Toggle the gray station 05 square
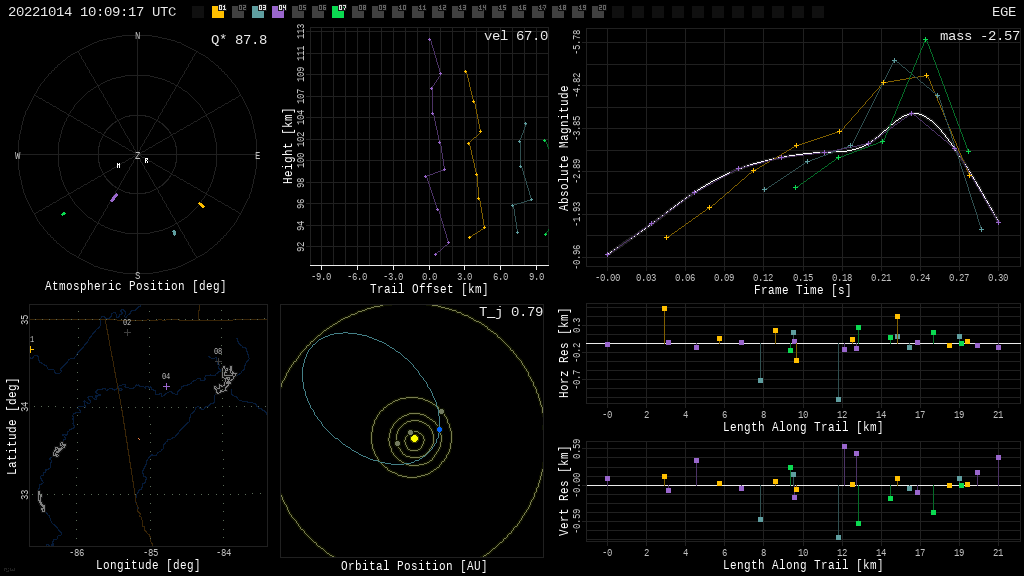The image size is (1024, 576). coord(298,12)
